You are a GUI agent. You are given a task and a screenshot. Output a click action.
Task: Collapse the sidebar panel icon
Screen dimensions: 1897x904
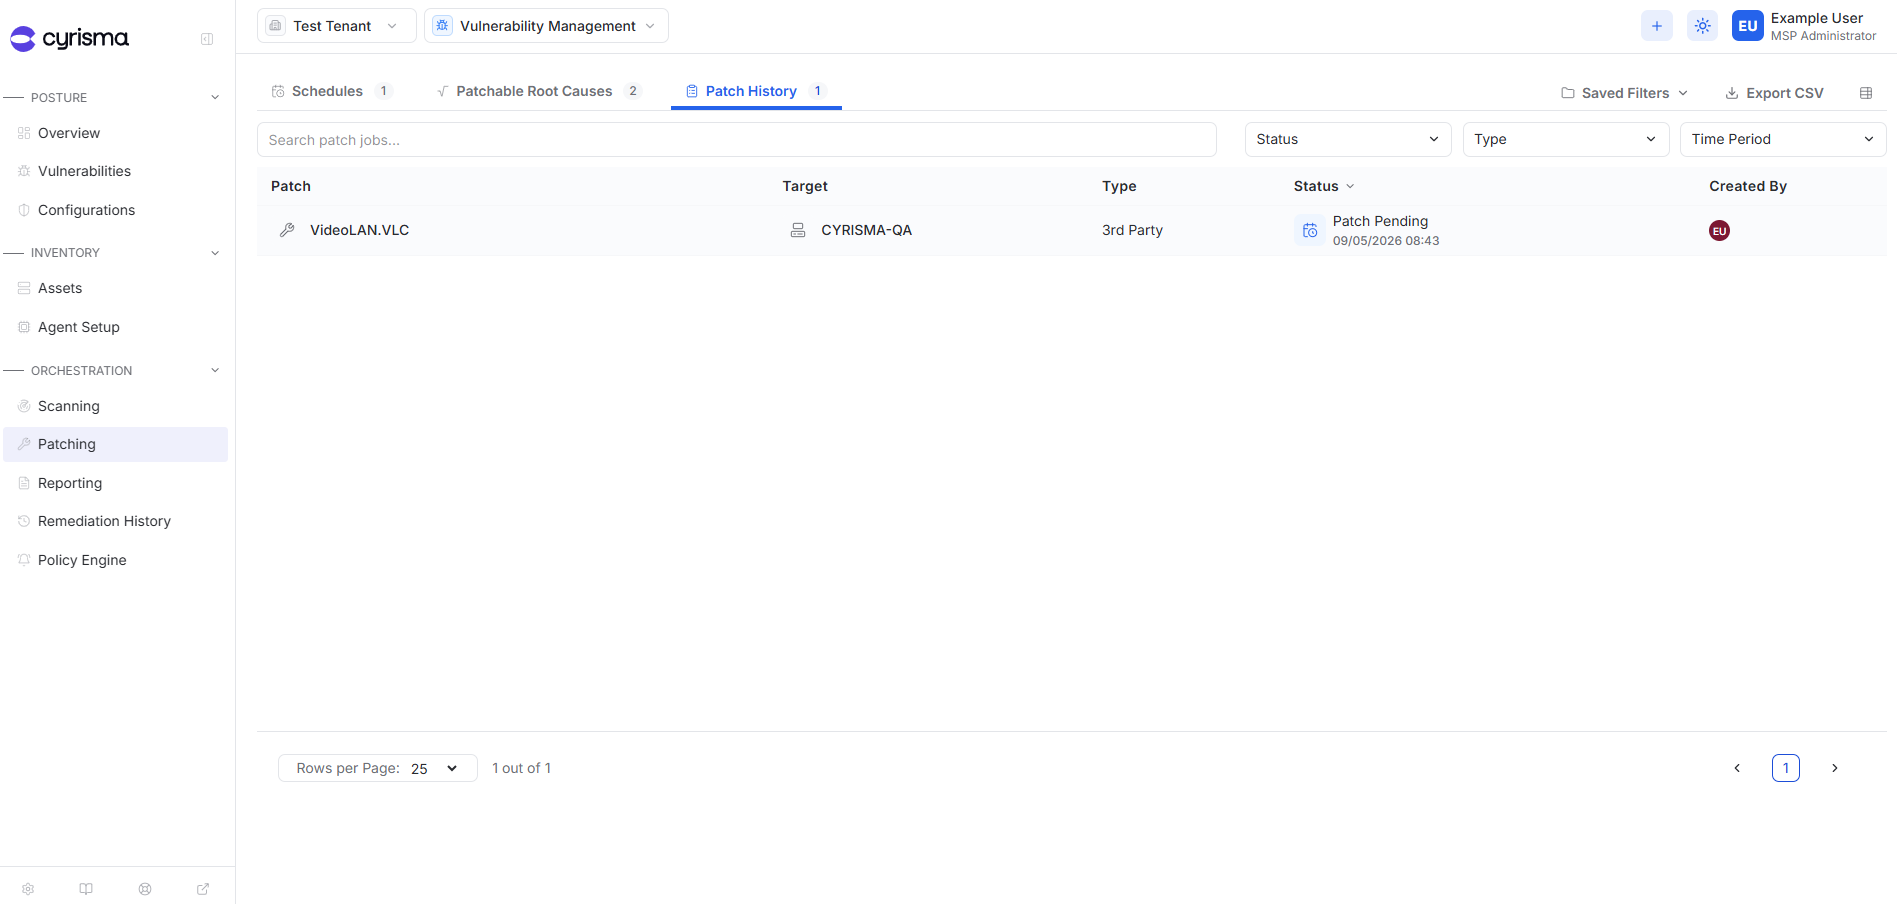pos(207,39)
